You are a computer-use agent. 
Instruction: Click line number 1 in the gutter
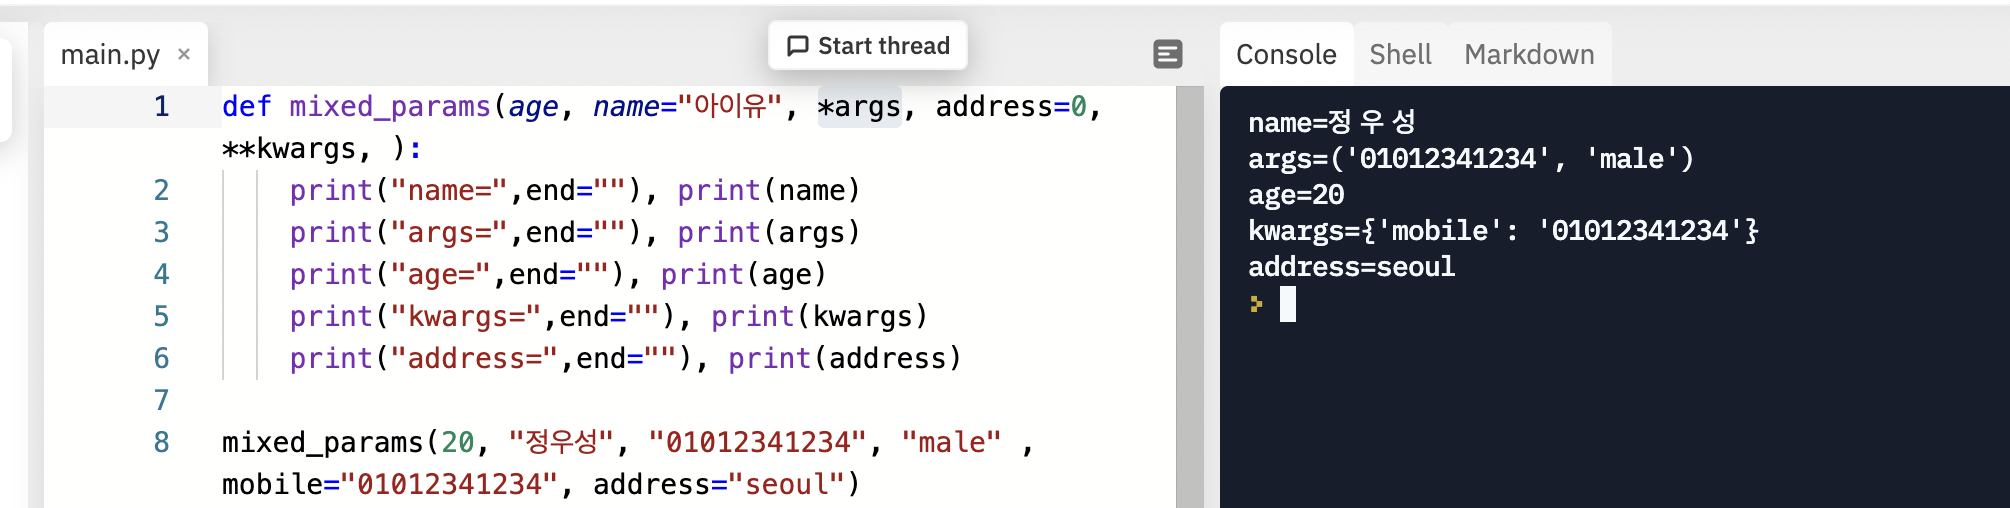click(x=162, y=106)
